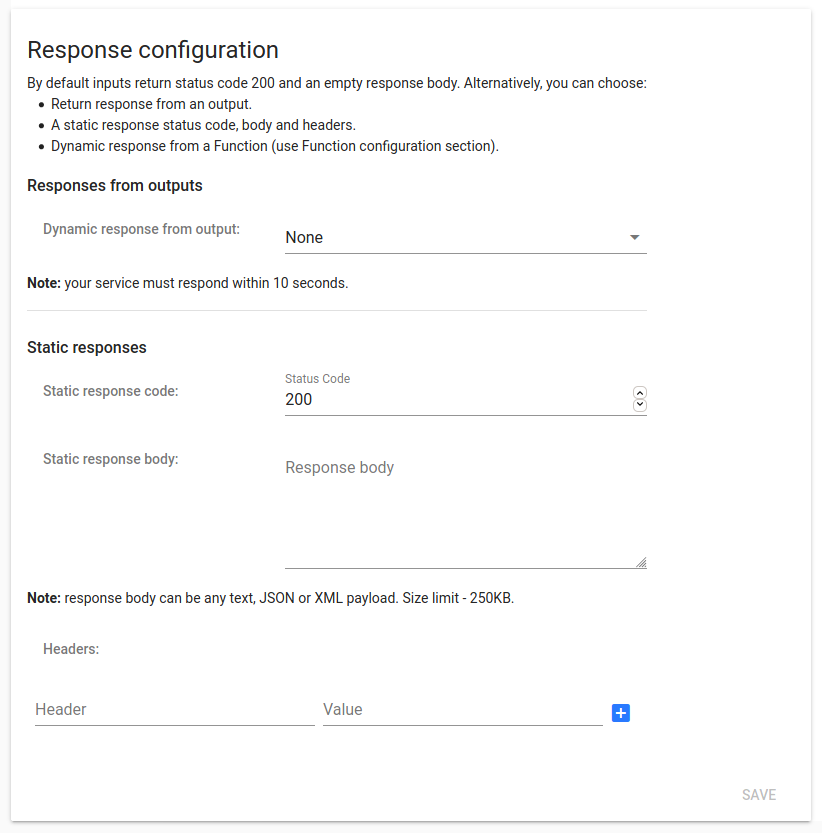The image size is (822, 833).
Task: Click the Static response body label
Action: point(110,459)
